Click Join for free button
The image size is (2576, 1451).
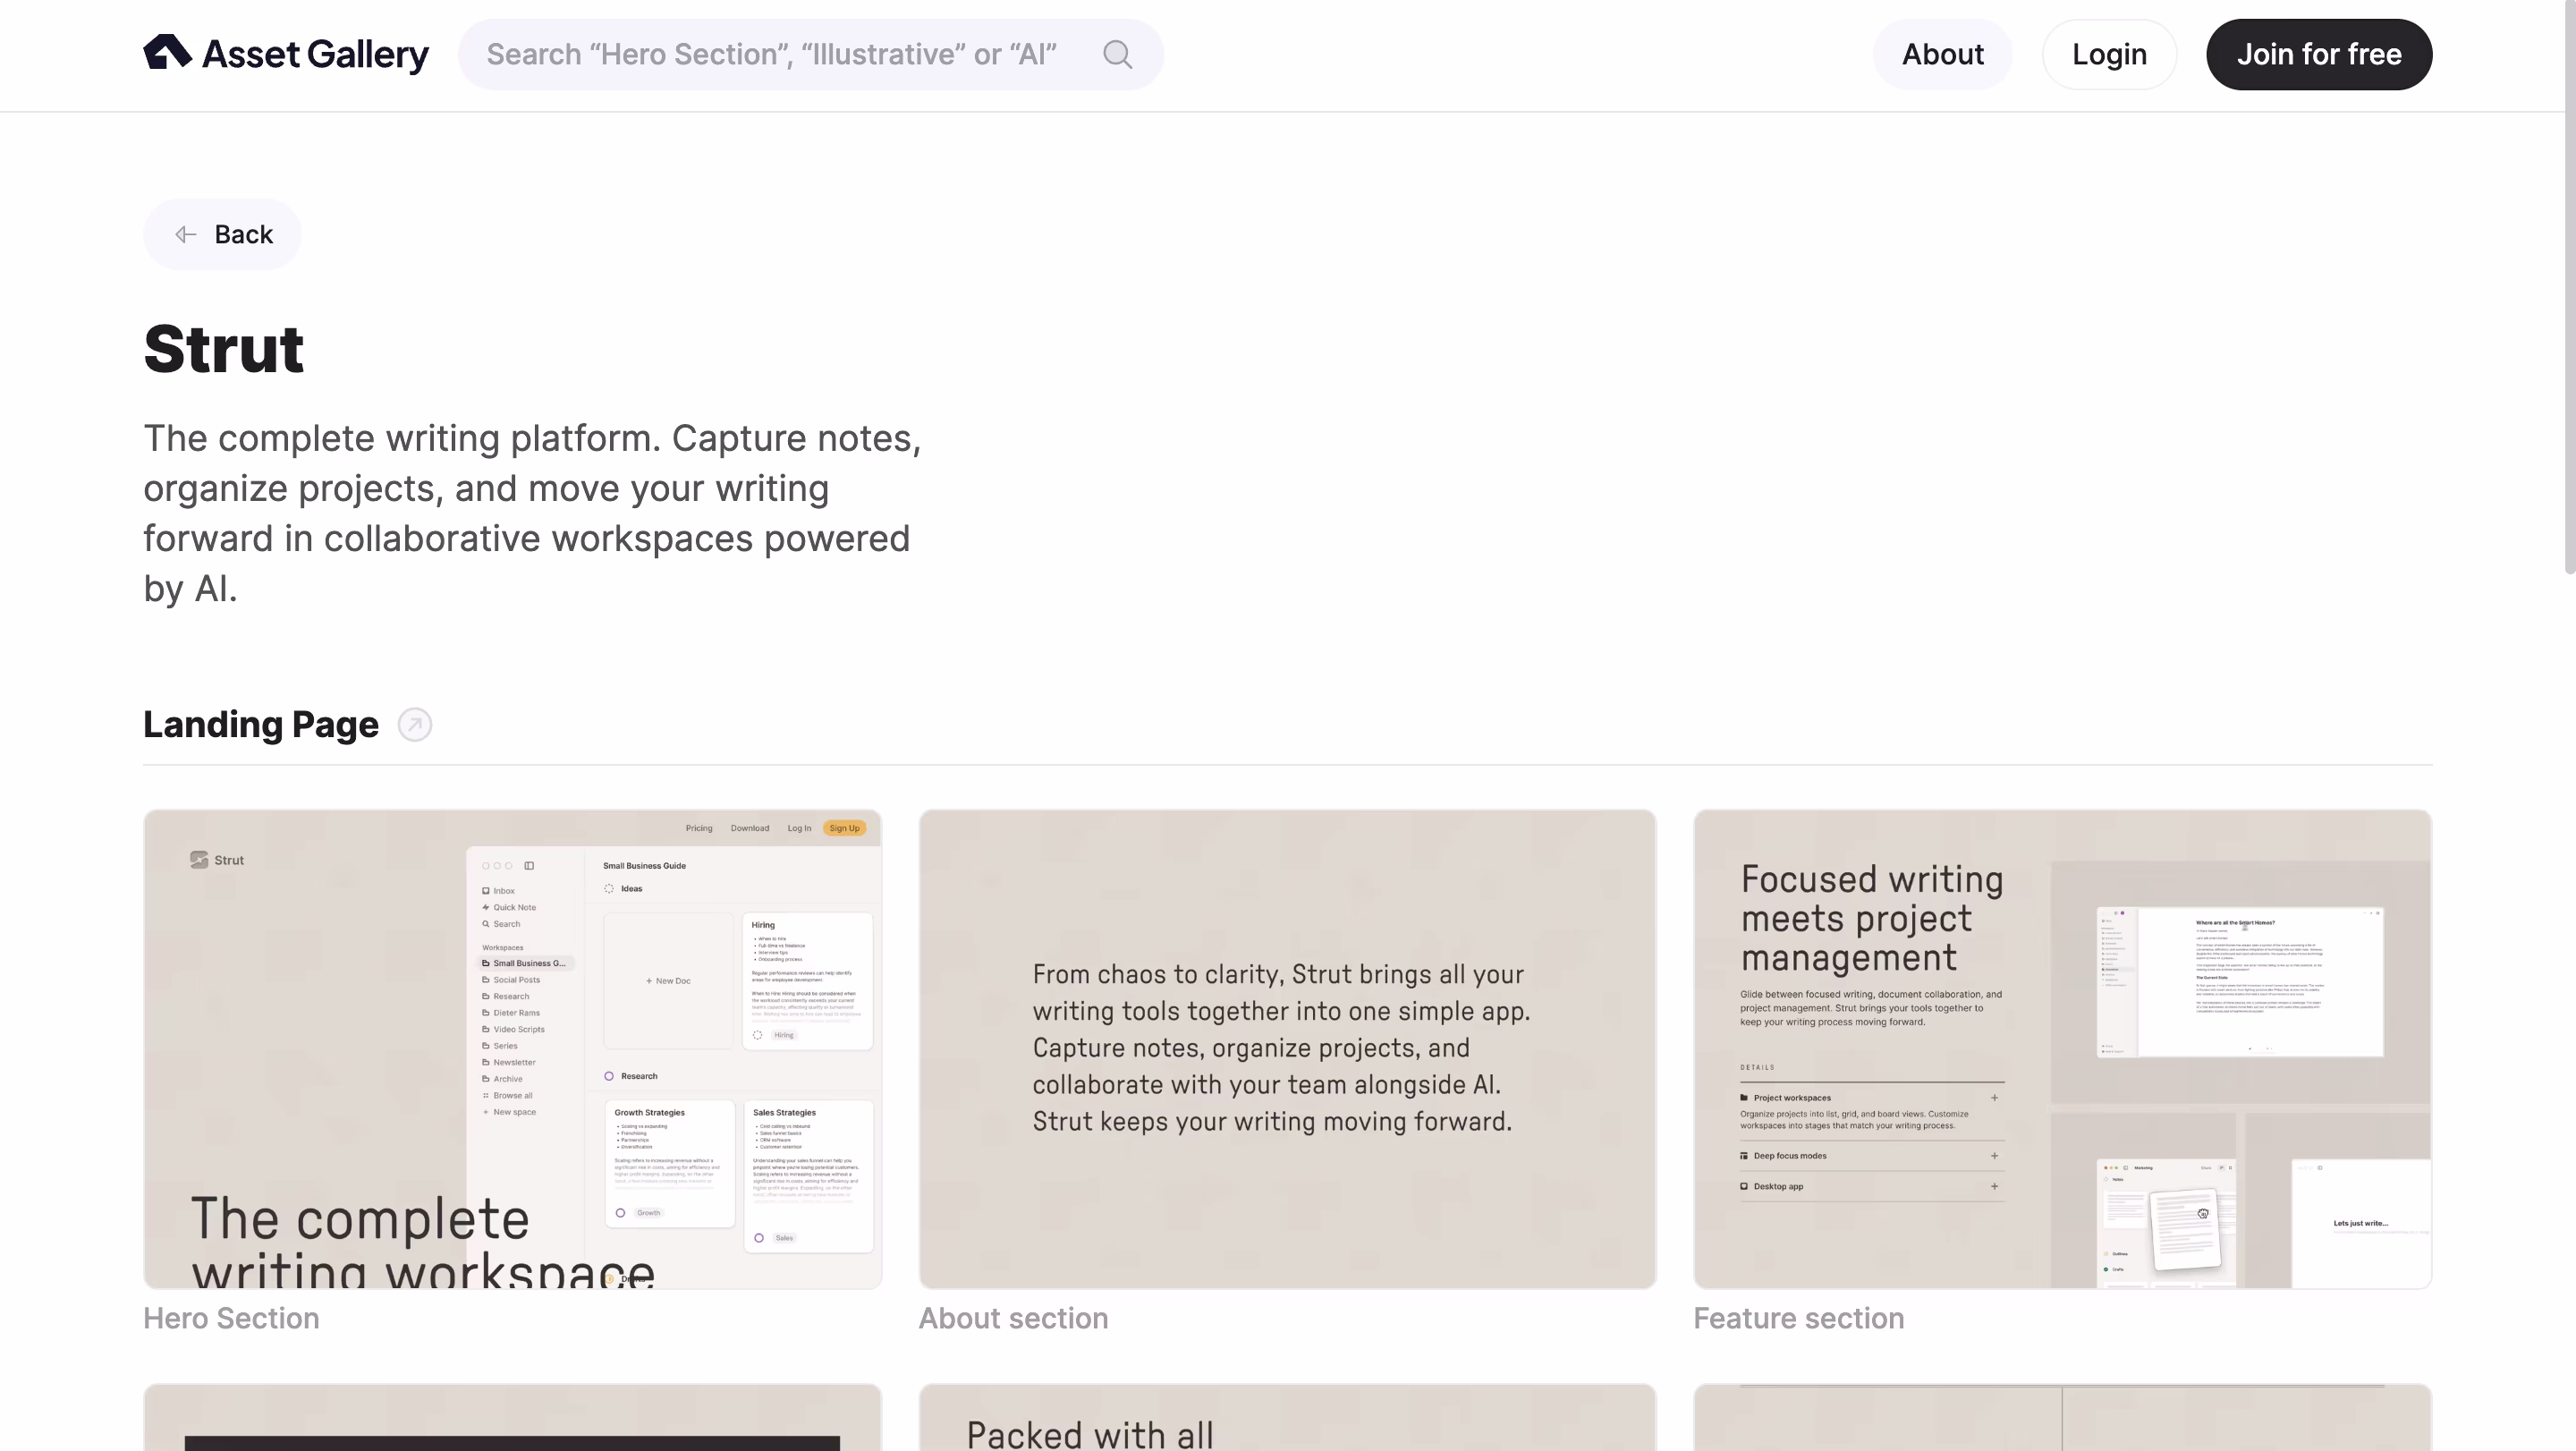click(2318, 54)
